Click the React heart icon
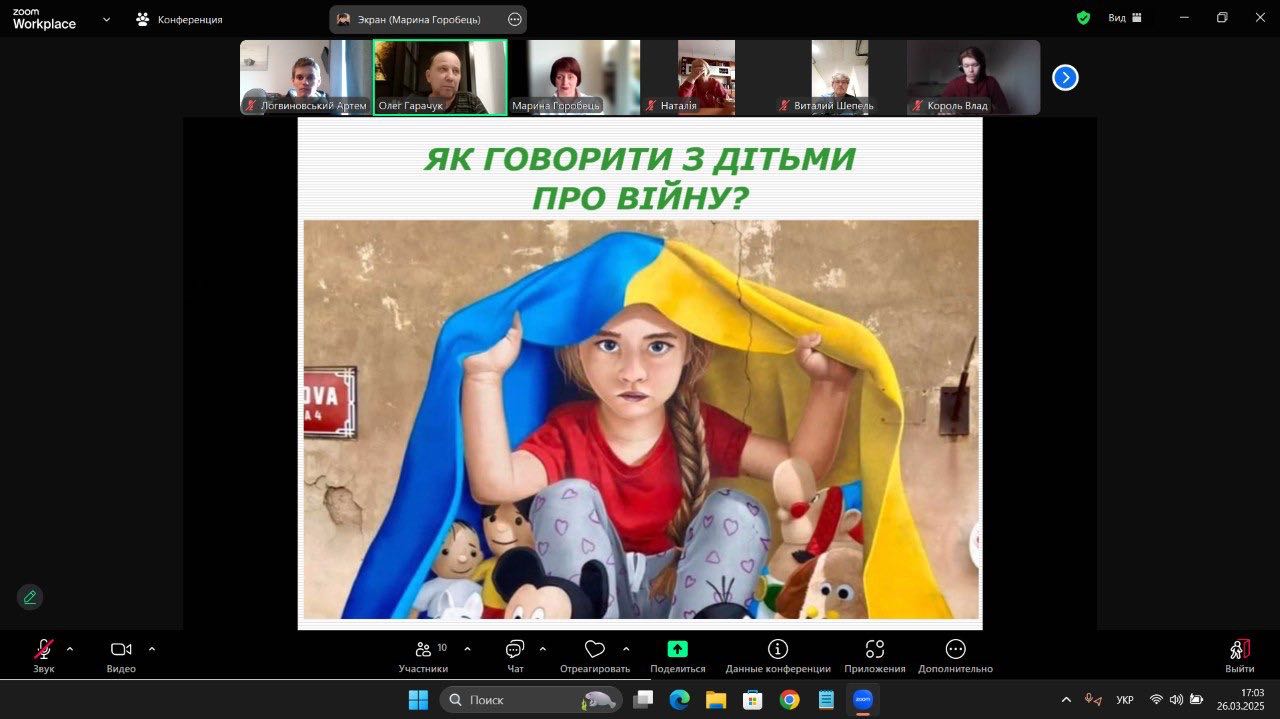The width and height of the screenshot is (1280, 719). point(595,655)
